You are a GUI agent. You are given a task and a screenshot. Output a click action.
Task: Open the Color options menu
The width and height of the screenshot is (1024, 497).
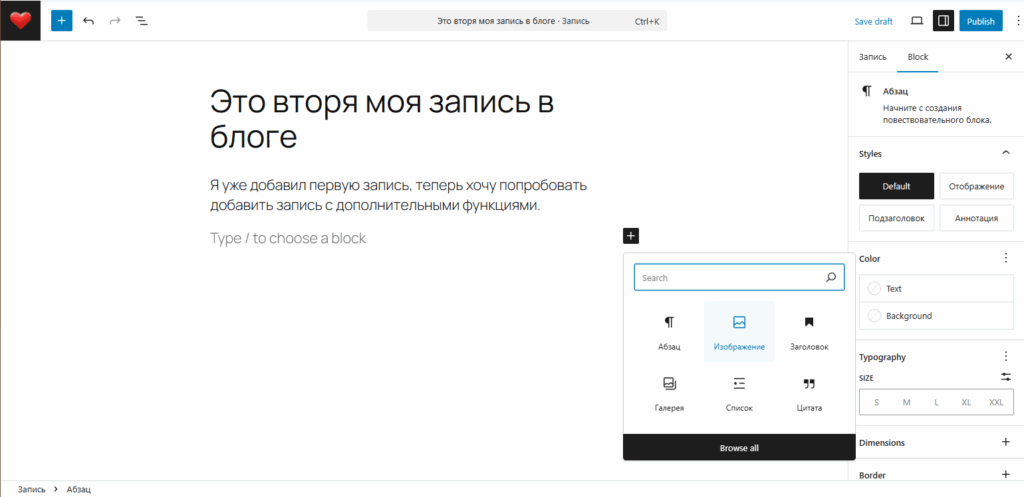(x=1005, y=258)
